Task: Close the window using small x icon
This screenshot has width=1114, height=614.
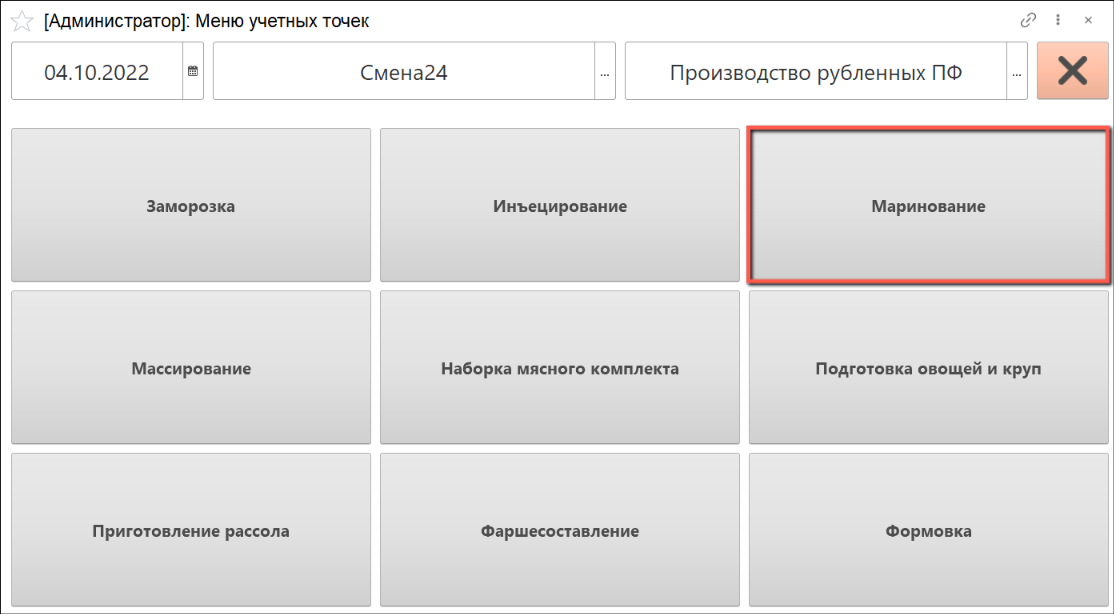Action: pyautogui.click(x=1088, y=20)
